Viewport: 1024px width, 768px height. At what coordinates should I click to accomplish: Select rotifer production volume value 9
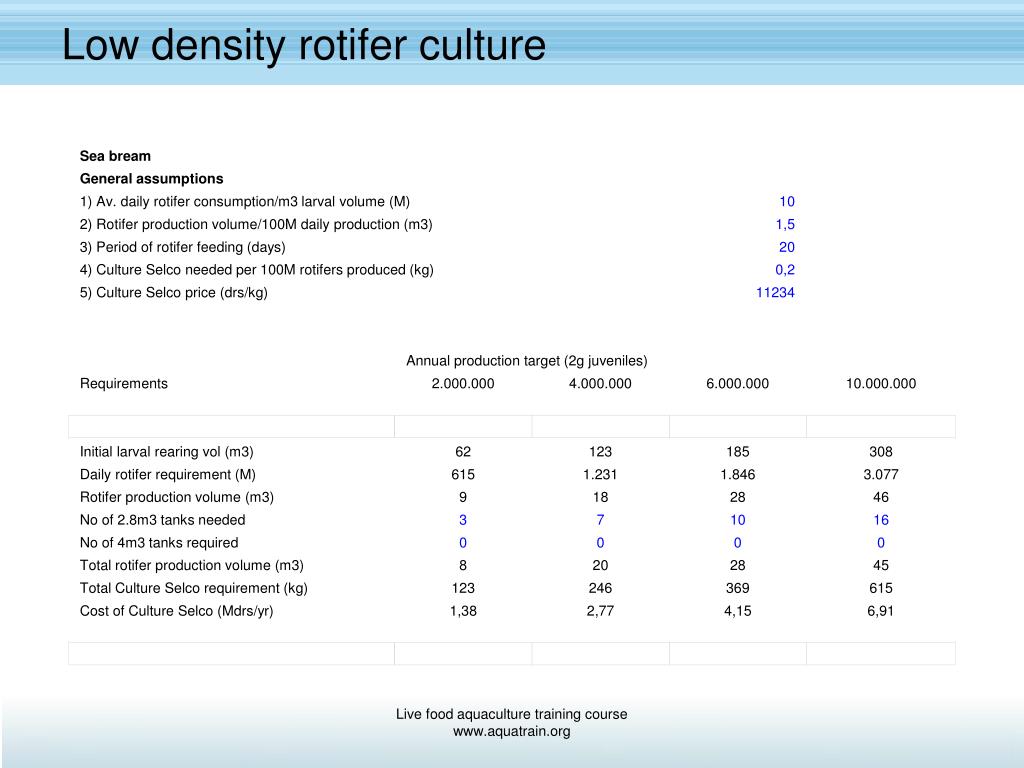coord(463,498)
